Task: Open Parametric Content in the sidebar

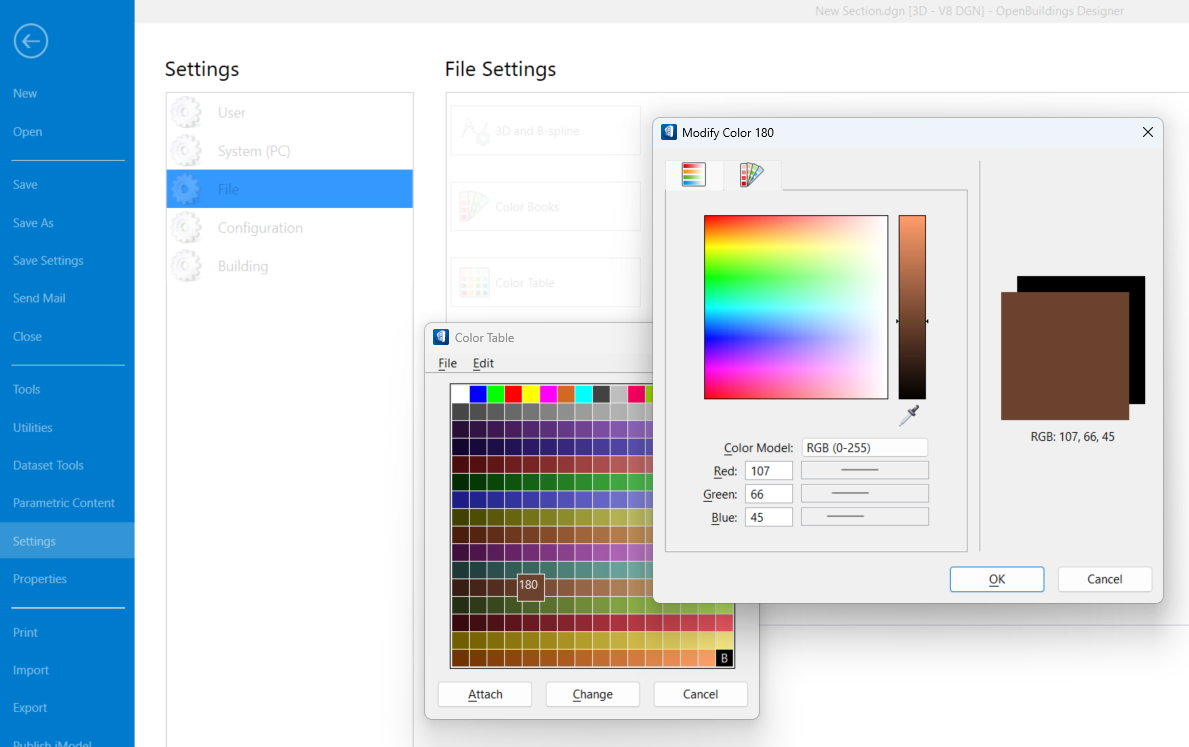Action: tap(64, 503)
